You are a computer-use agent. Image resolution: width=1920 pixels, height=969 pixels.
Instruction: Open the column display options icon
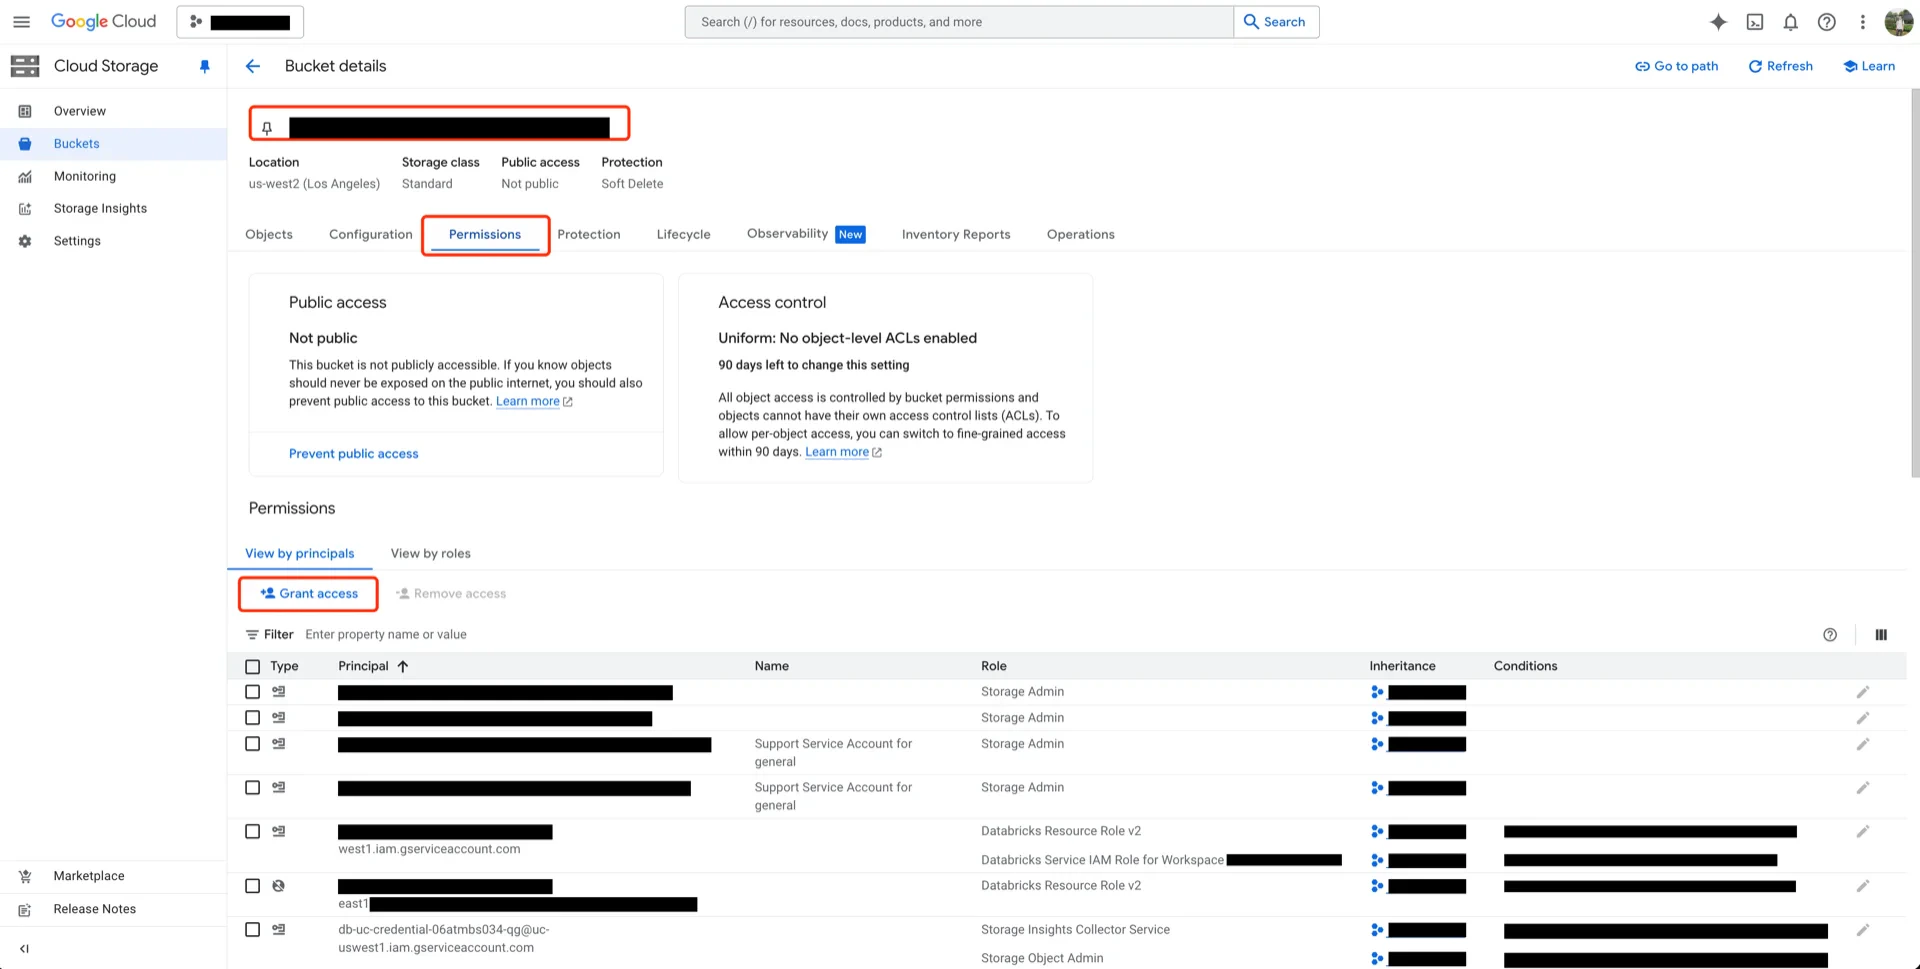point(1881,635)
